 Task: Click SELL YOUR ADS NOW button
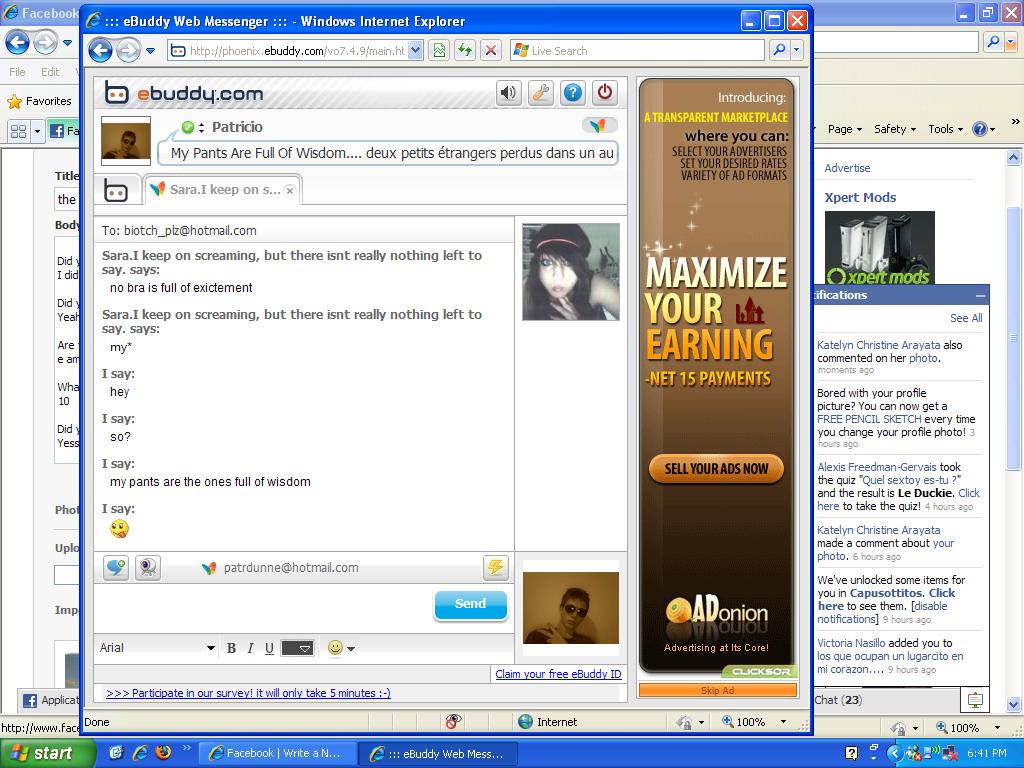716,469
